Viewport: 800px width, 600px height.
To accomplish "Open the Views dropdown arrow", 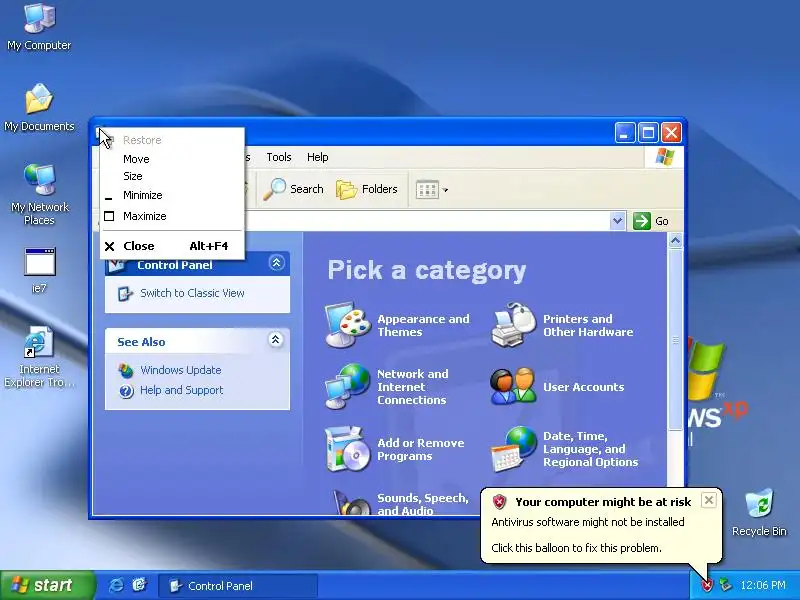I will 445,190.
